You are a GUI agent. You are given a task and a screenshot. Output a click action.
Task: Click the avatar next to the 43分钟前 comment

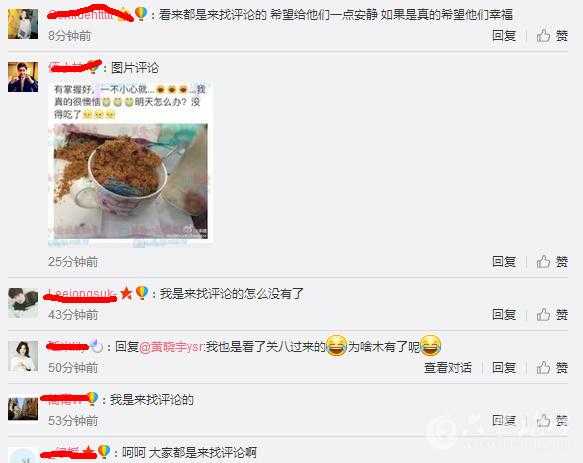(x=23, y=303)
